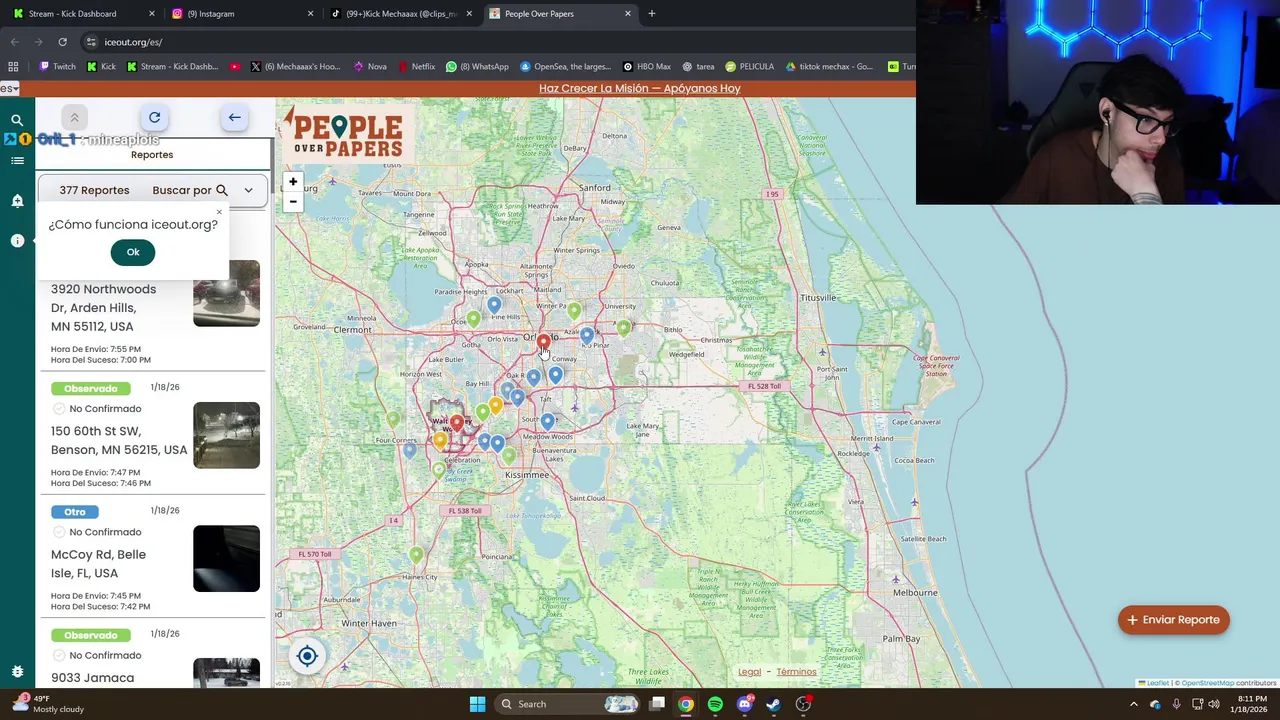Open the Legal link on map

point(749,672)
